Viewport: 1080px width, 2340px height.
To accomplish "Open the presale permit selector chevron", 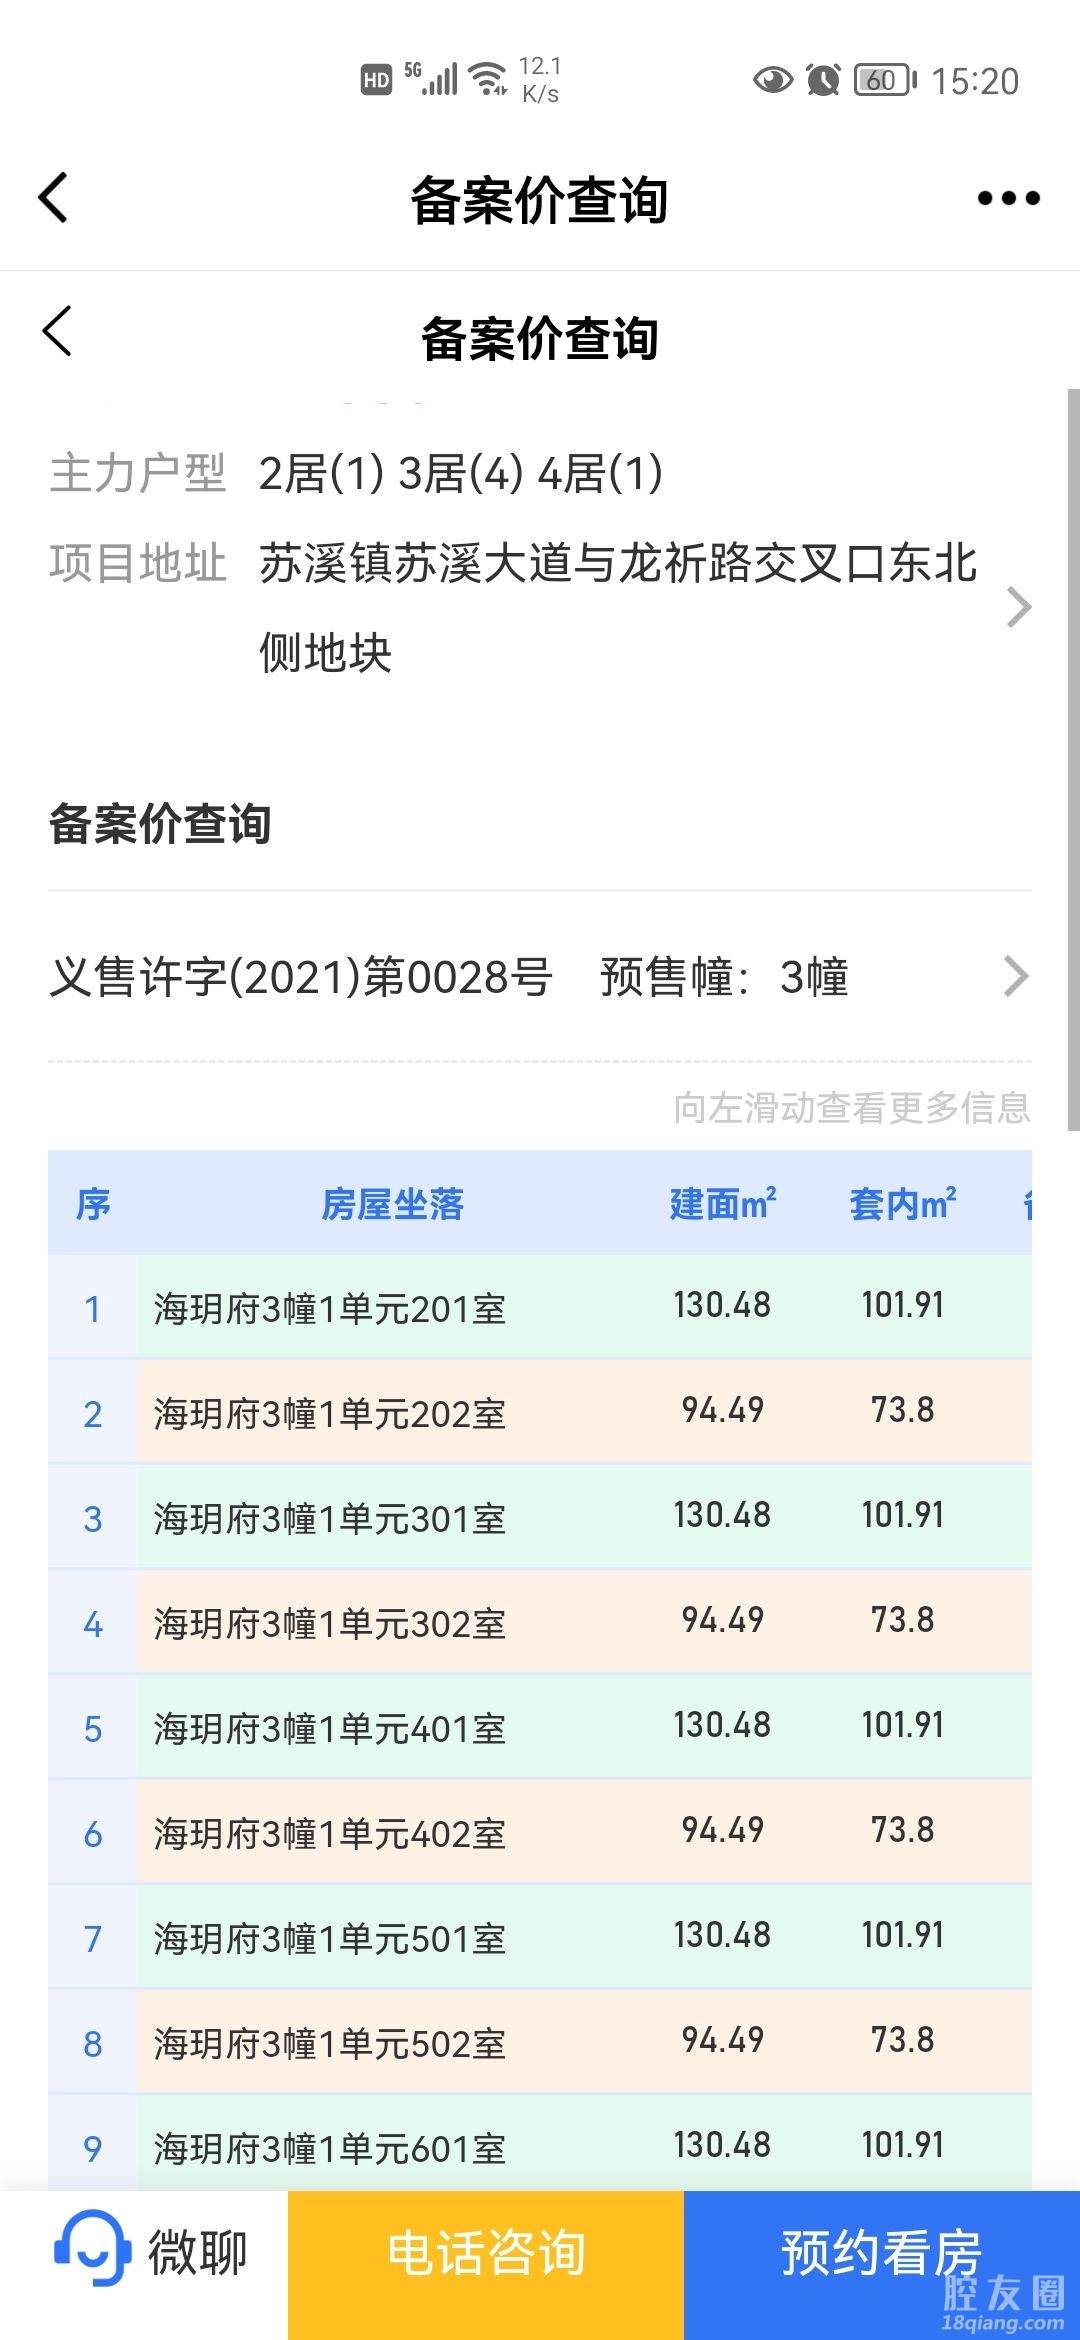I will (x=1016, y=977).
